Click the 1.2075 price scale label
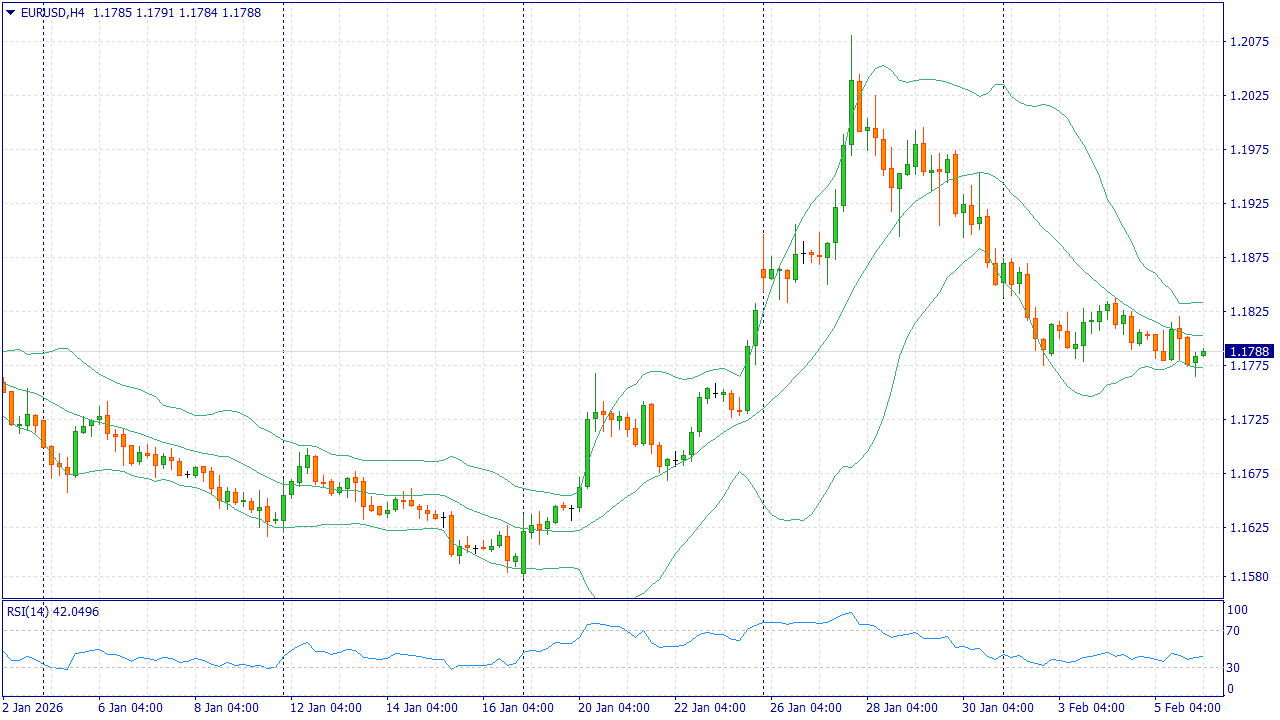The image size is (1280, 720). coord(1248,42)
